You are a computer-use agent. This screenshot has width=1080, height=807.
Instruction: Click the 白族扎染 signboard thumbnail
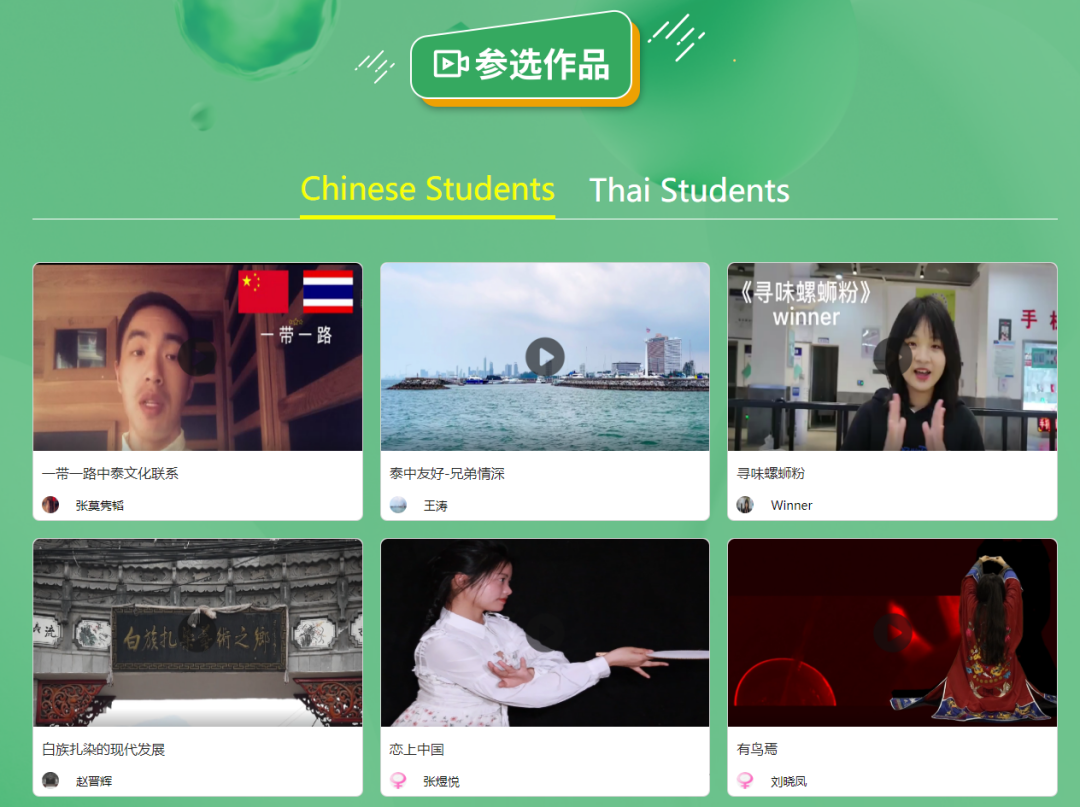(x=198, y=633)
